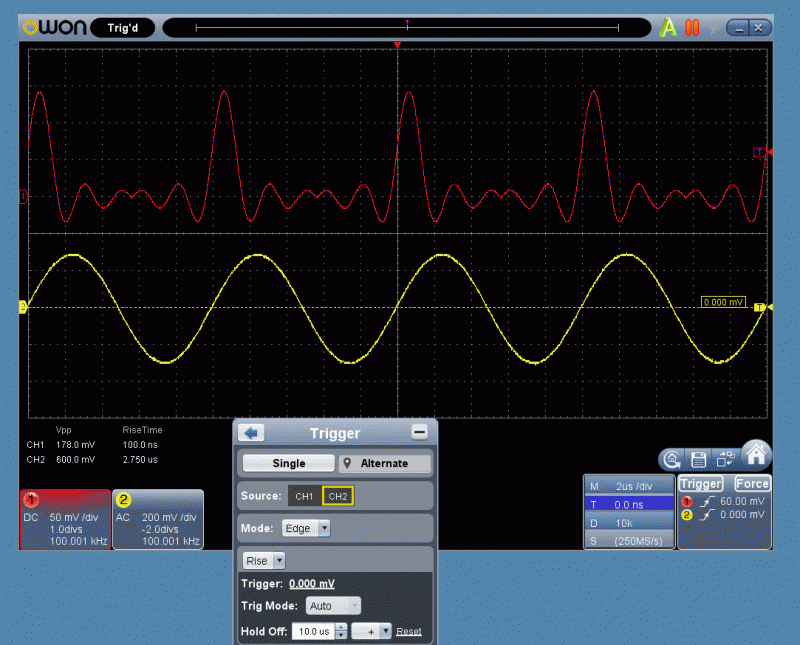Click the back arrow in Trigger panel
Viewport: 800px width, 645px height.
[x=251, y=433]
